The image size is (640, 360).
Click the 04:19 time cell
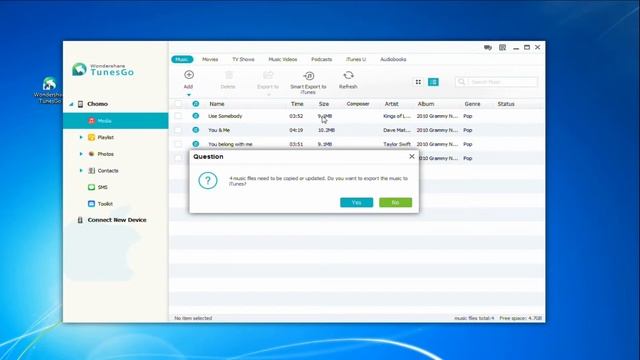(x=296, y=130)
